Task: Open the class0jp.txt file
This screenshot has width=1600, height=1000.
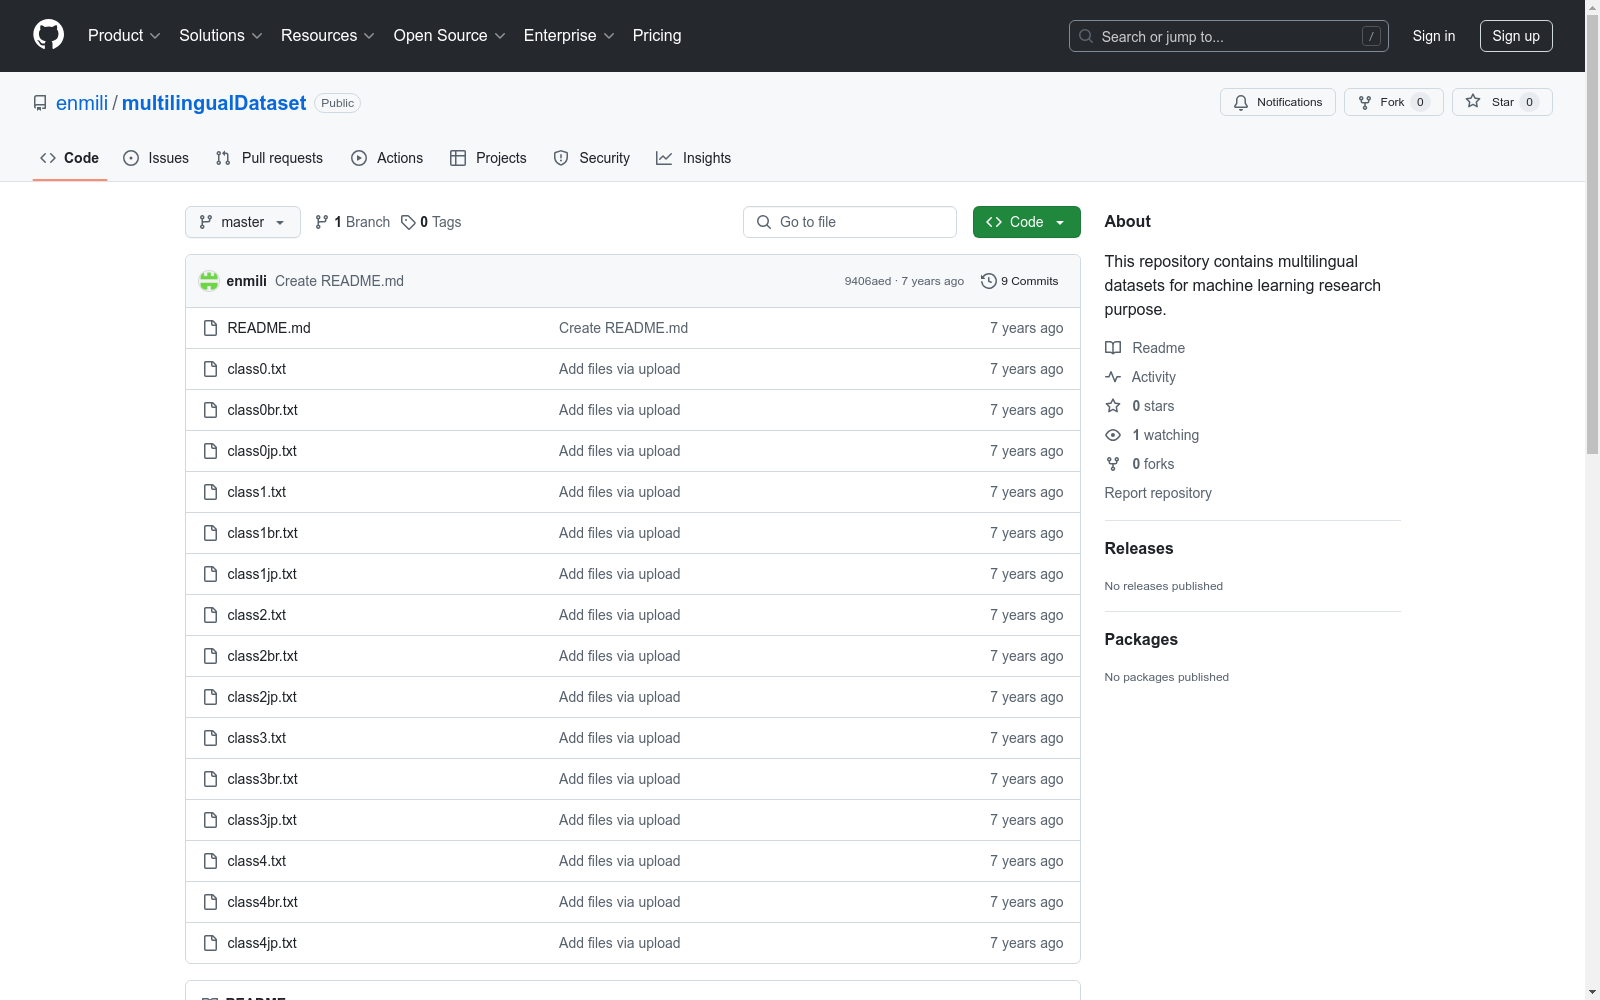Action: [x=262, y=451]
